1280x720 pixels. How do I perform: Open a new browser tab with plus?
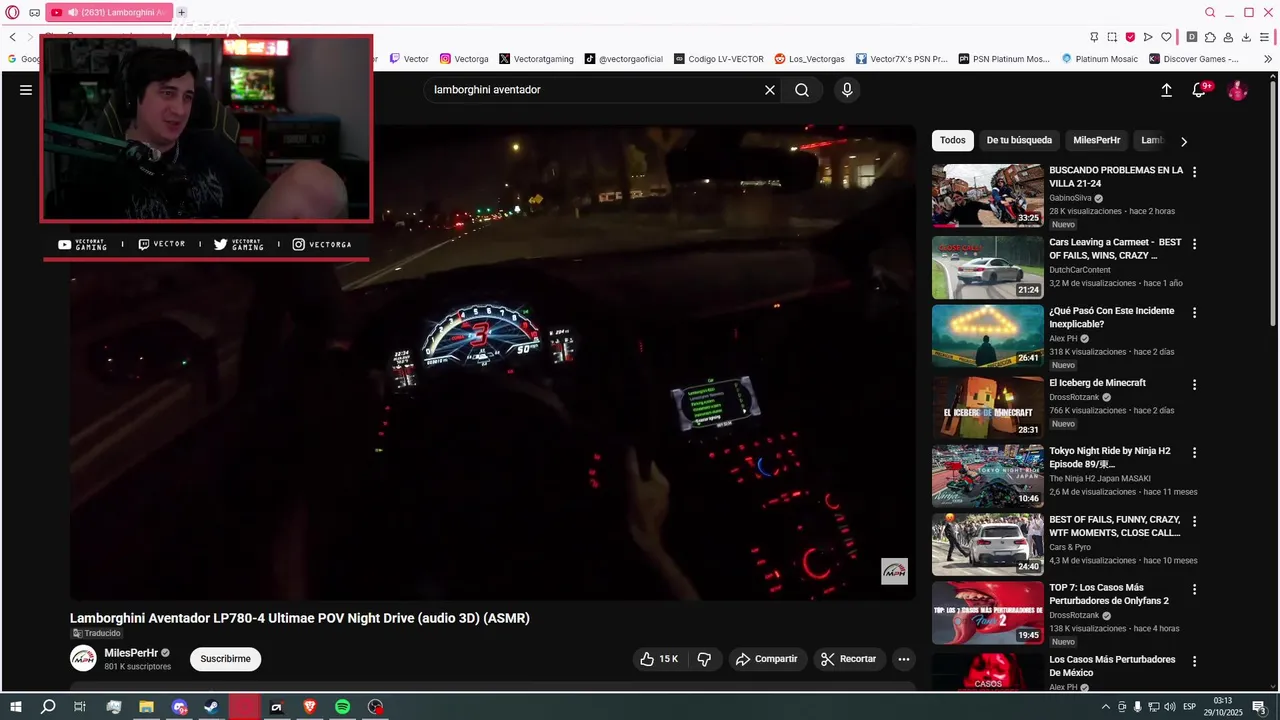[x=181, y=12]
